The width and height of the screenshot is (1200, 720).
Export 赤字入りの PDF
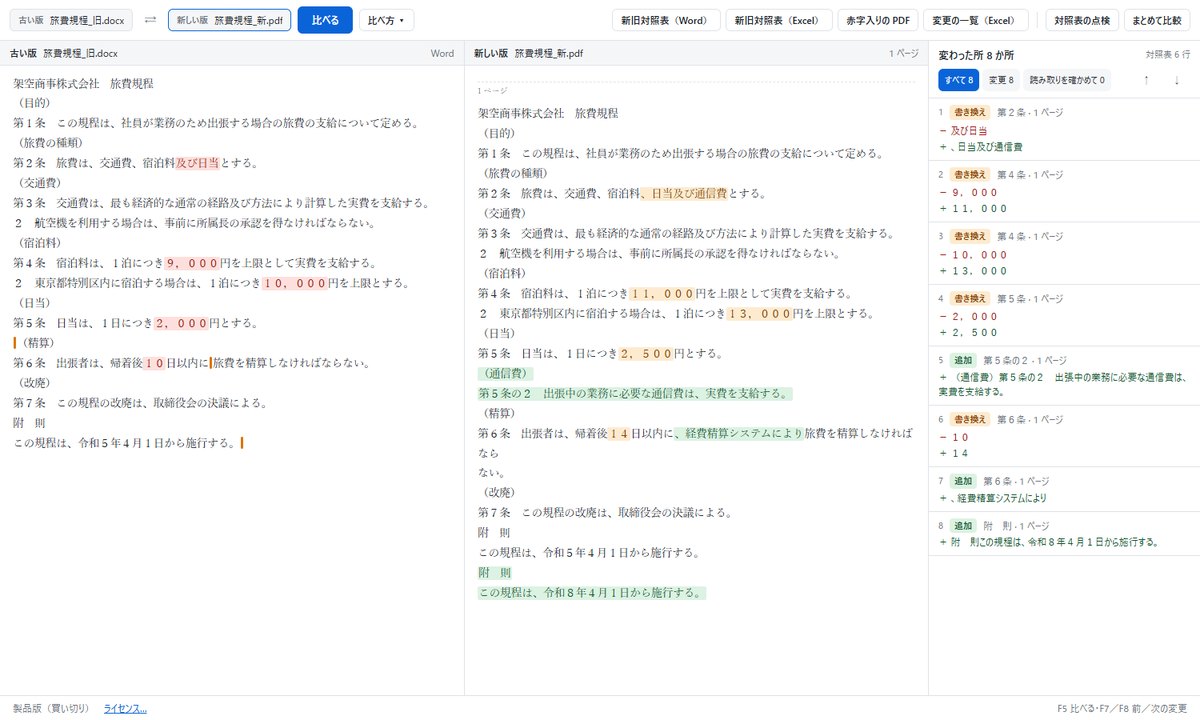tap(878, 20)
